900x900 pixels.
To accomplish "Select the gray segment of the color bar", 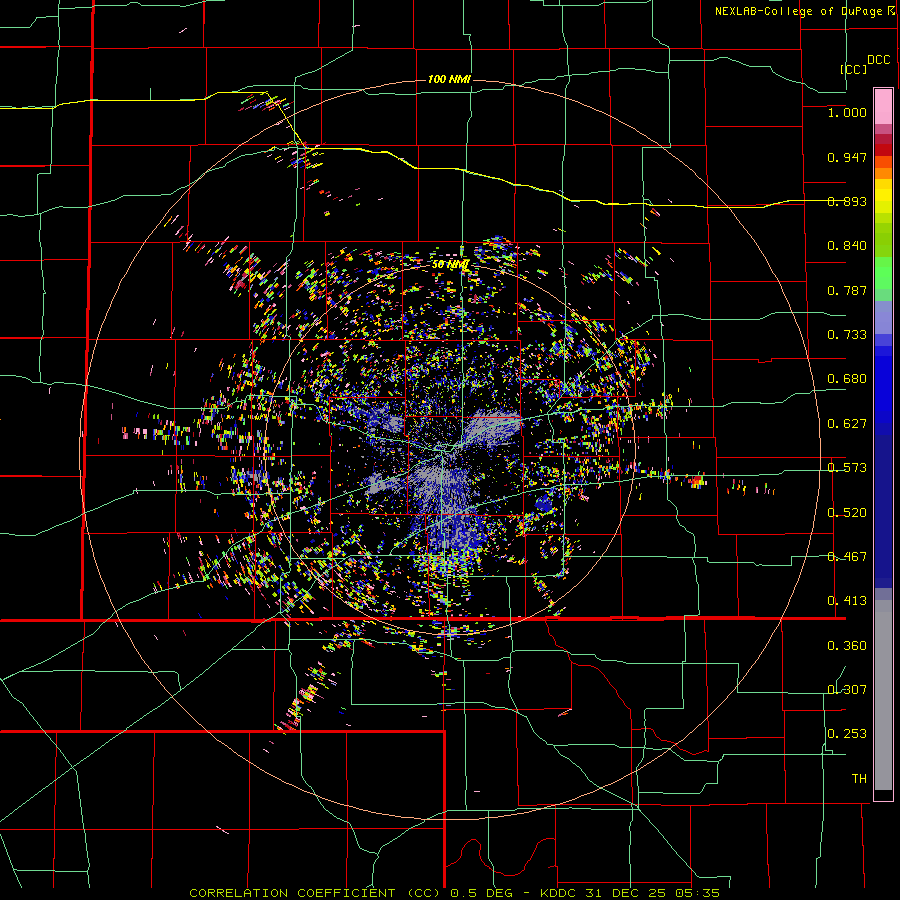I will pyautogui.click(x=883, y=695).
